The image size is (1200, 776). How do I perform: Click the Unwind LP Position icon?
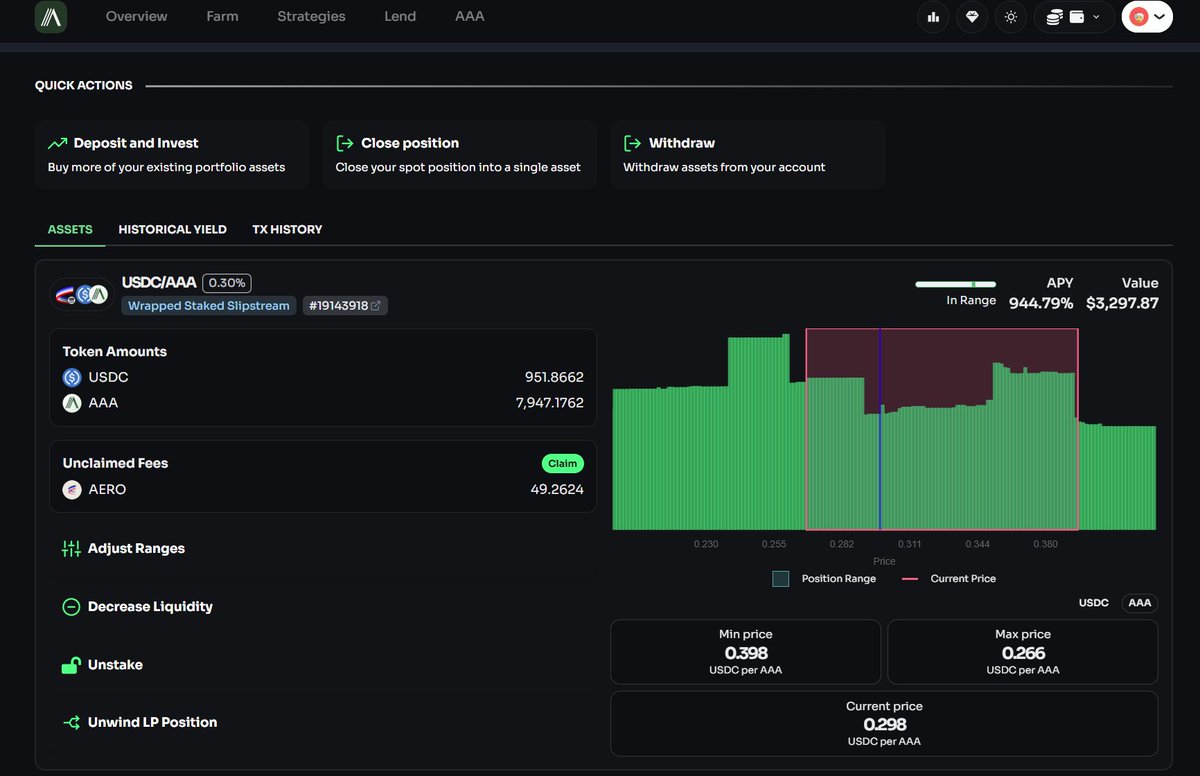point(71,723)
